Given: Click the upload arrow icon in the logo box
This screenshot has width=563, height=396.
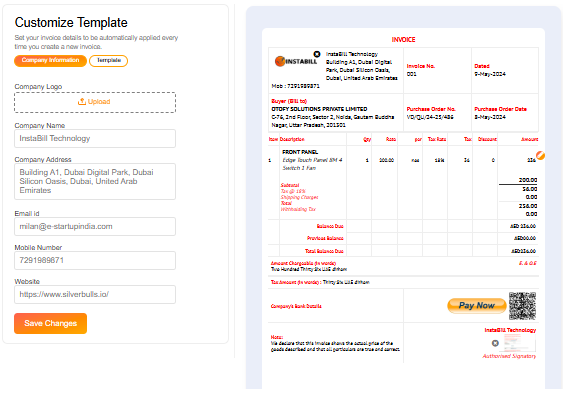Looking at the screenshot, I should coord(82,102).
